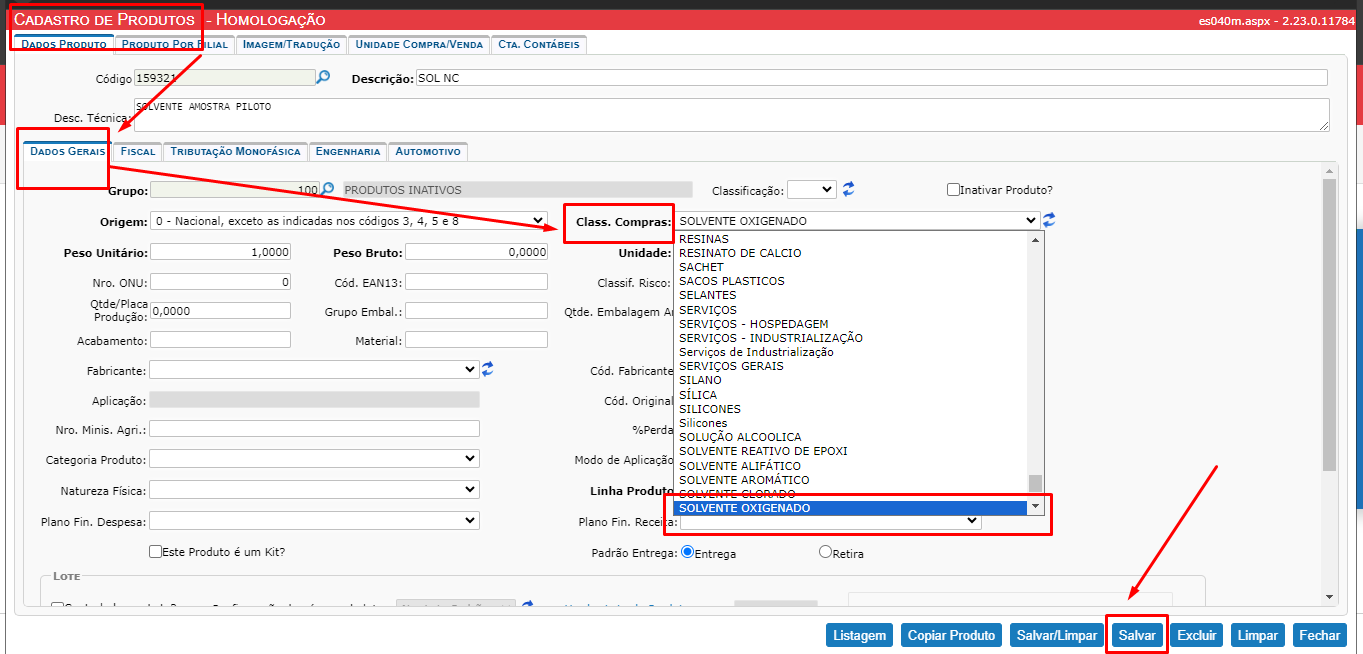The image size is (1363, 654).
Task: Choose highlighted SOLVENTE OXIGENADO list option
Action: [x=852, y=508]
